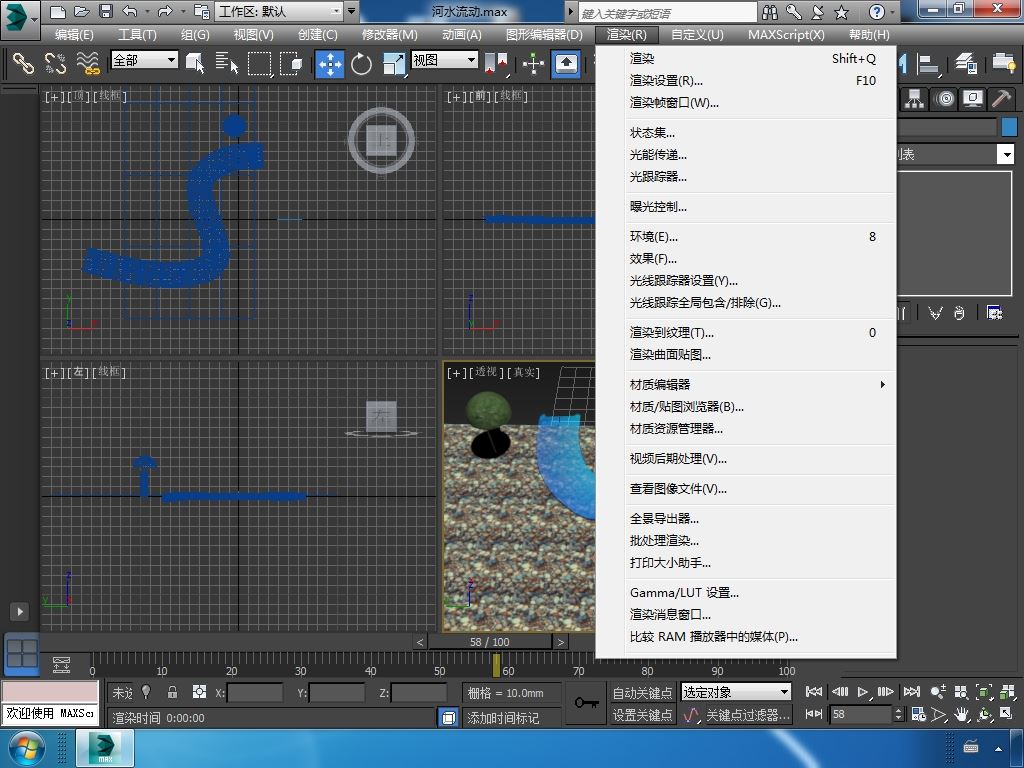Open the 工作区: 默认 workspace dropdown

coord(279,11)
